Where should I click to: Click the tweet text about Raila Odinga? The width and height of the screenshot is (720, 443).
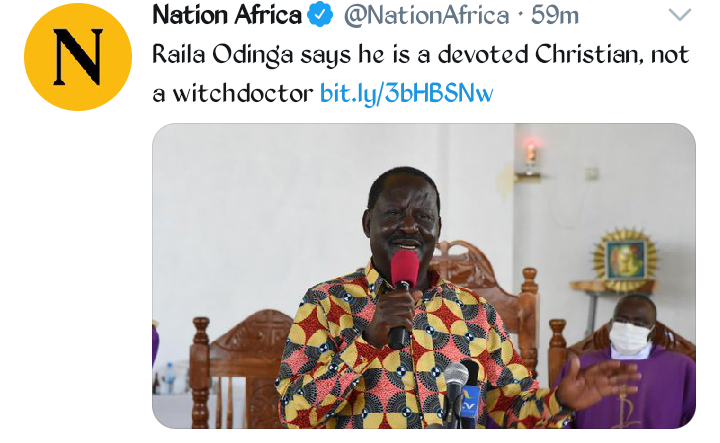421,74
